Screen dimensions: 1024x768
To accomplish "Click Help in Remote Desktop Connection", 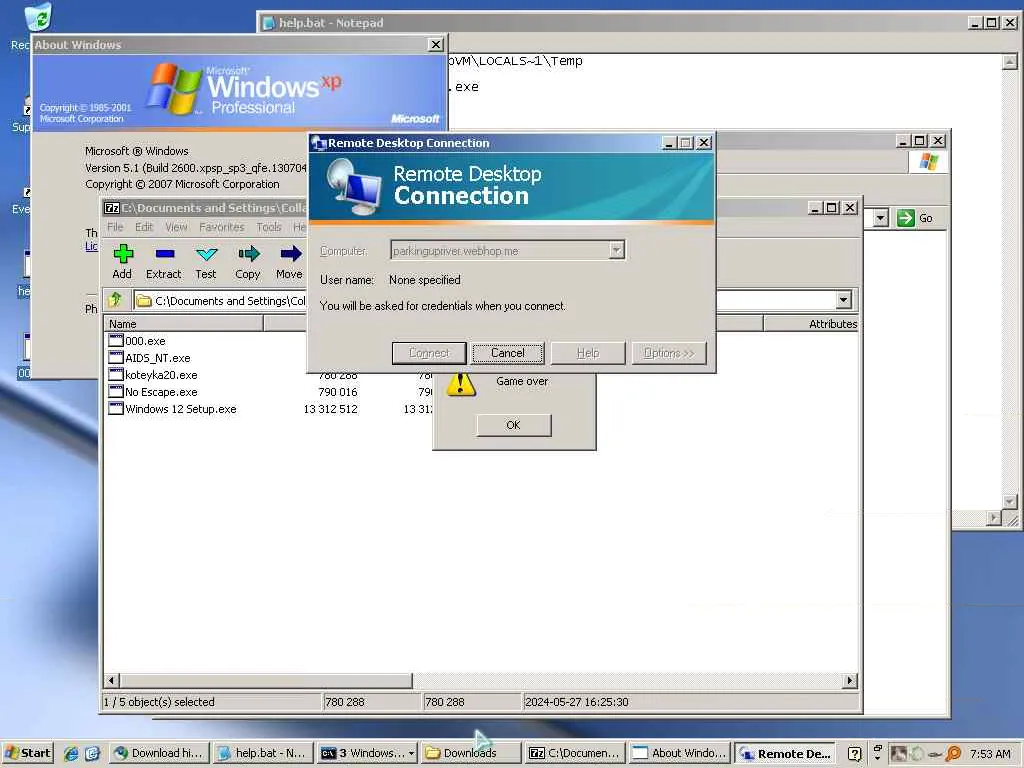I will (x=588, y=353).
